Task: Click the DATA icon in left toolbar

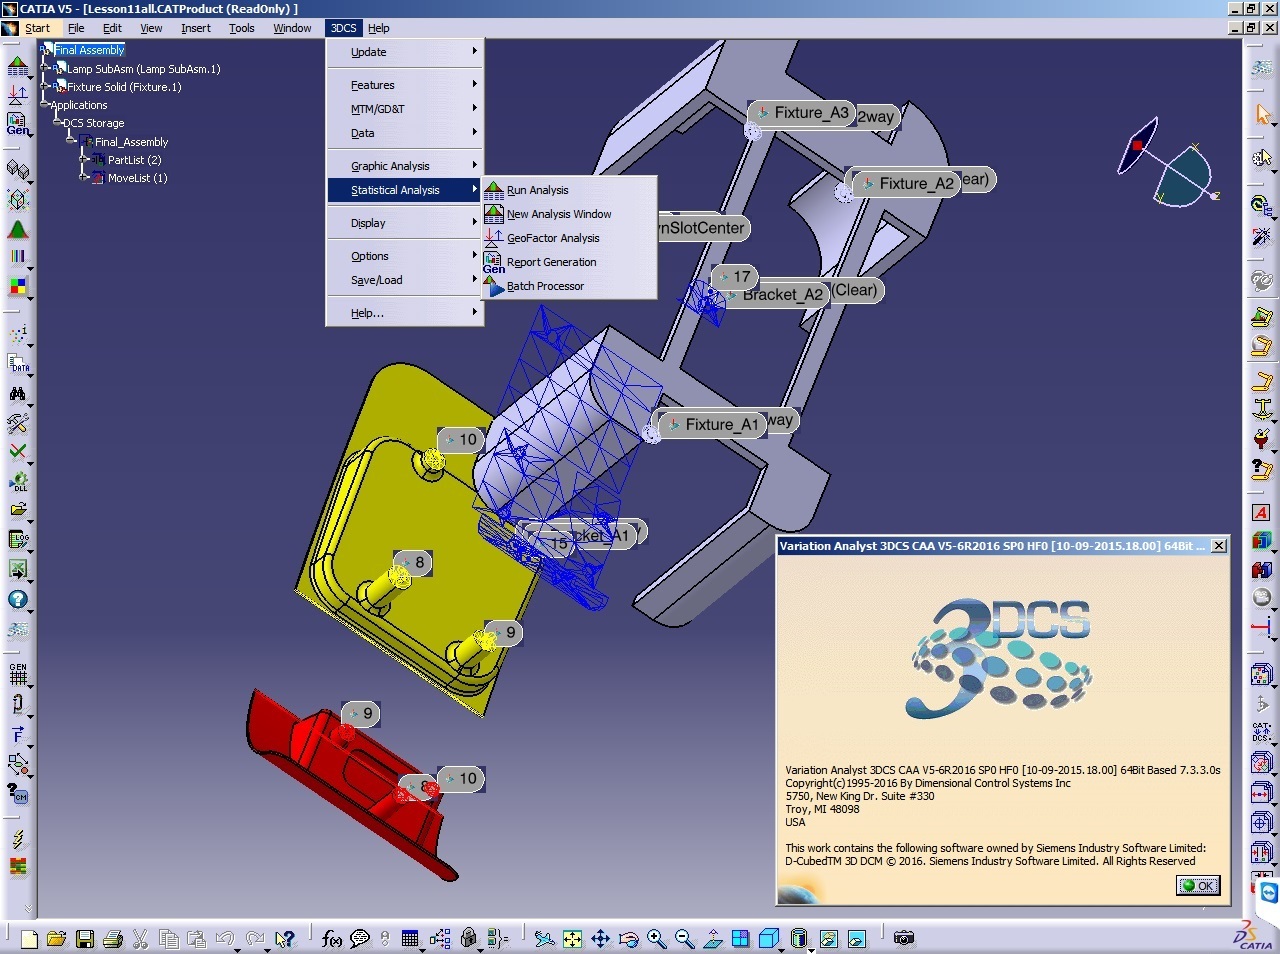Action: (18, 363)
